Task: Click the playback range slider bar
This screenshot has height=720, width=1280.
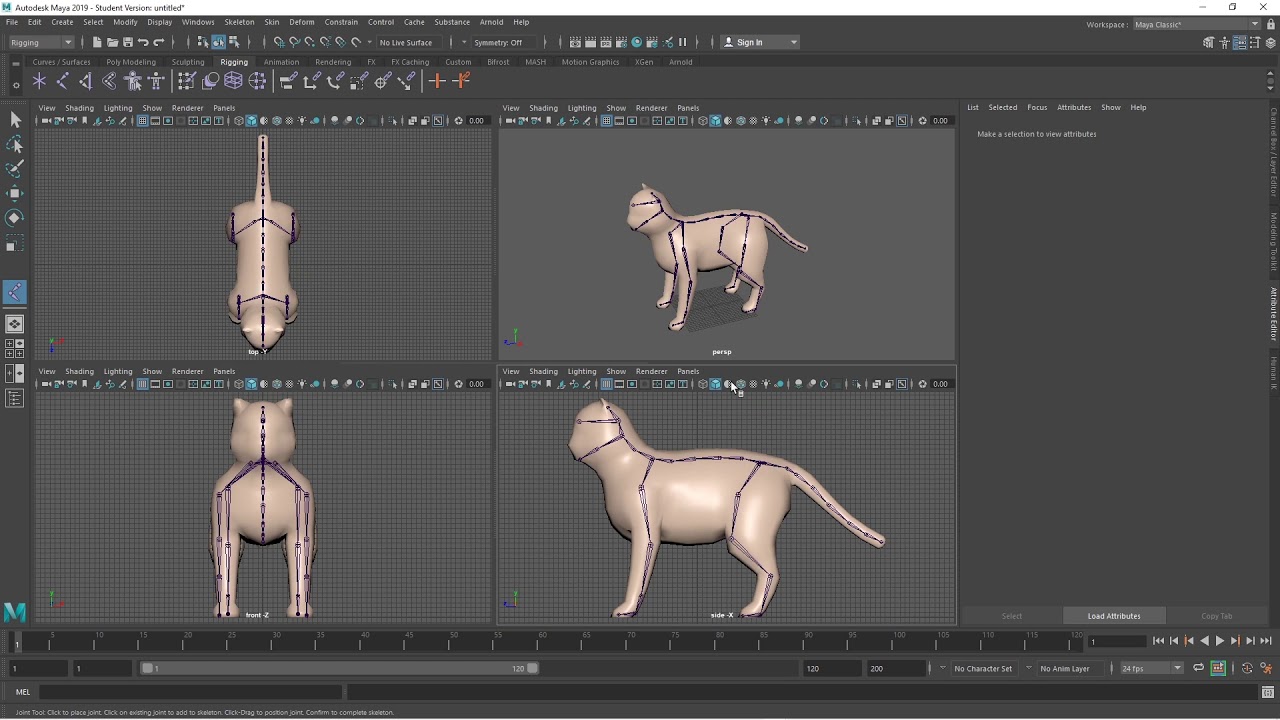Action: click(338, 668)
